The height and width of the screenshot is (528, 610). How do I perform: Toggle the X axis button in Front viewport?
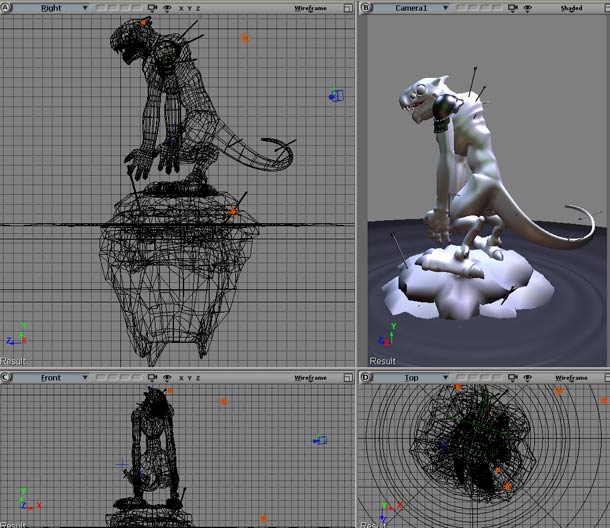181,378
